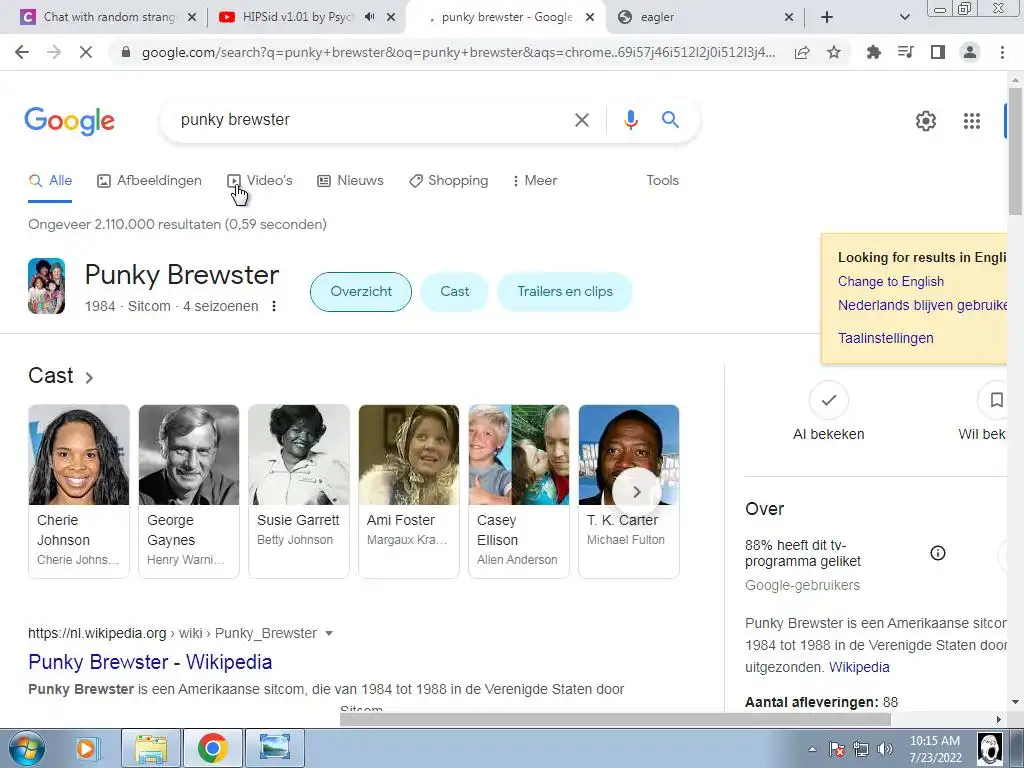Viewport: 1024px width, 768px height.
Task: Open the Google apps grid icon
Action: click(x=972, y=121)
